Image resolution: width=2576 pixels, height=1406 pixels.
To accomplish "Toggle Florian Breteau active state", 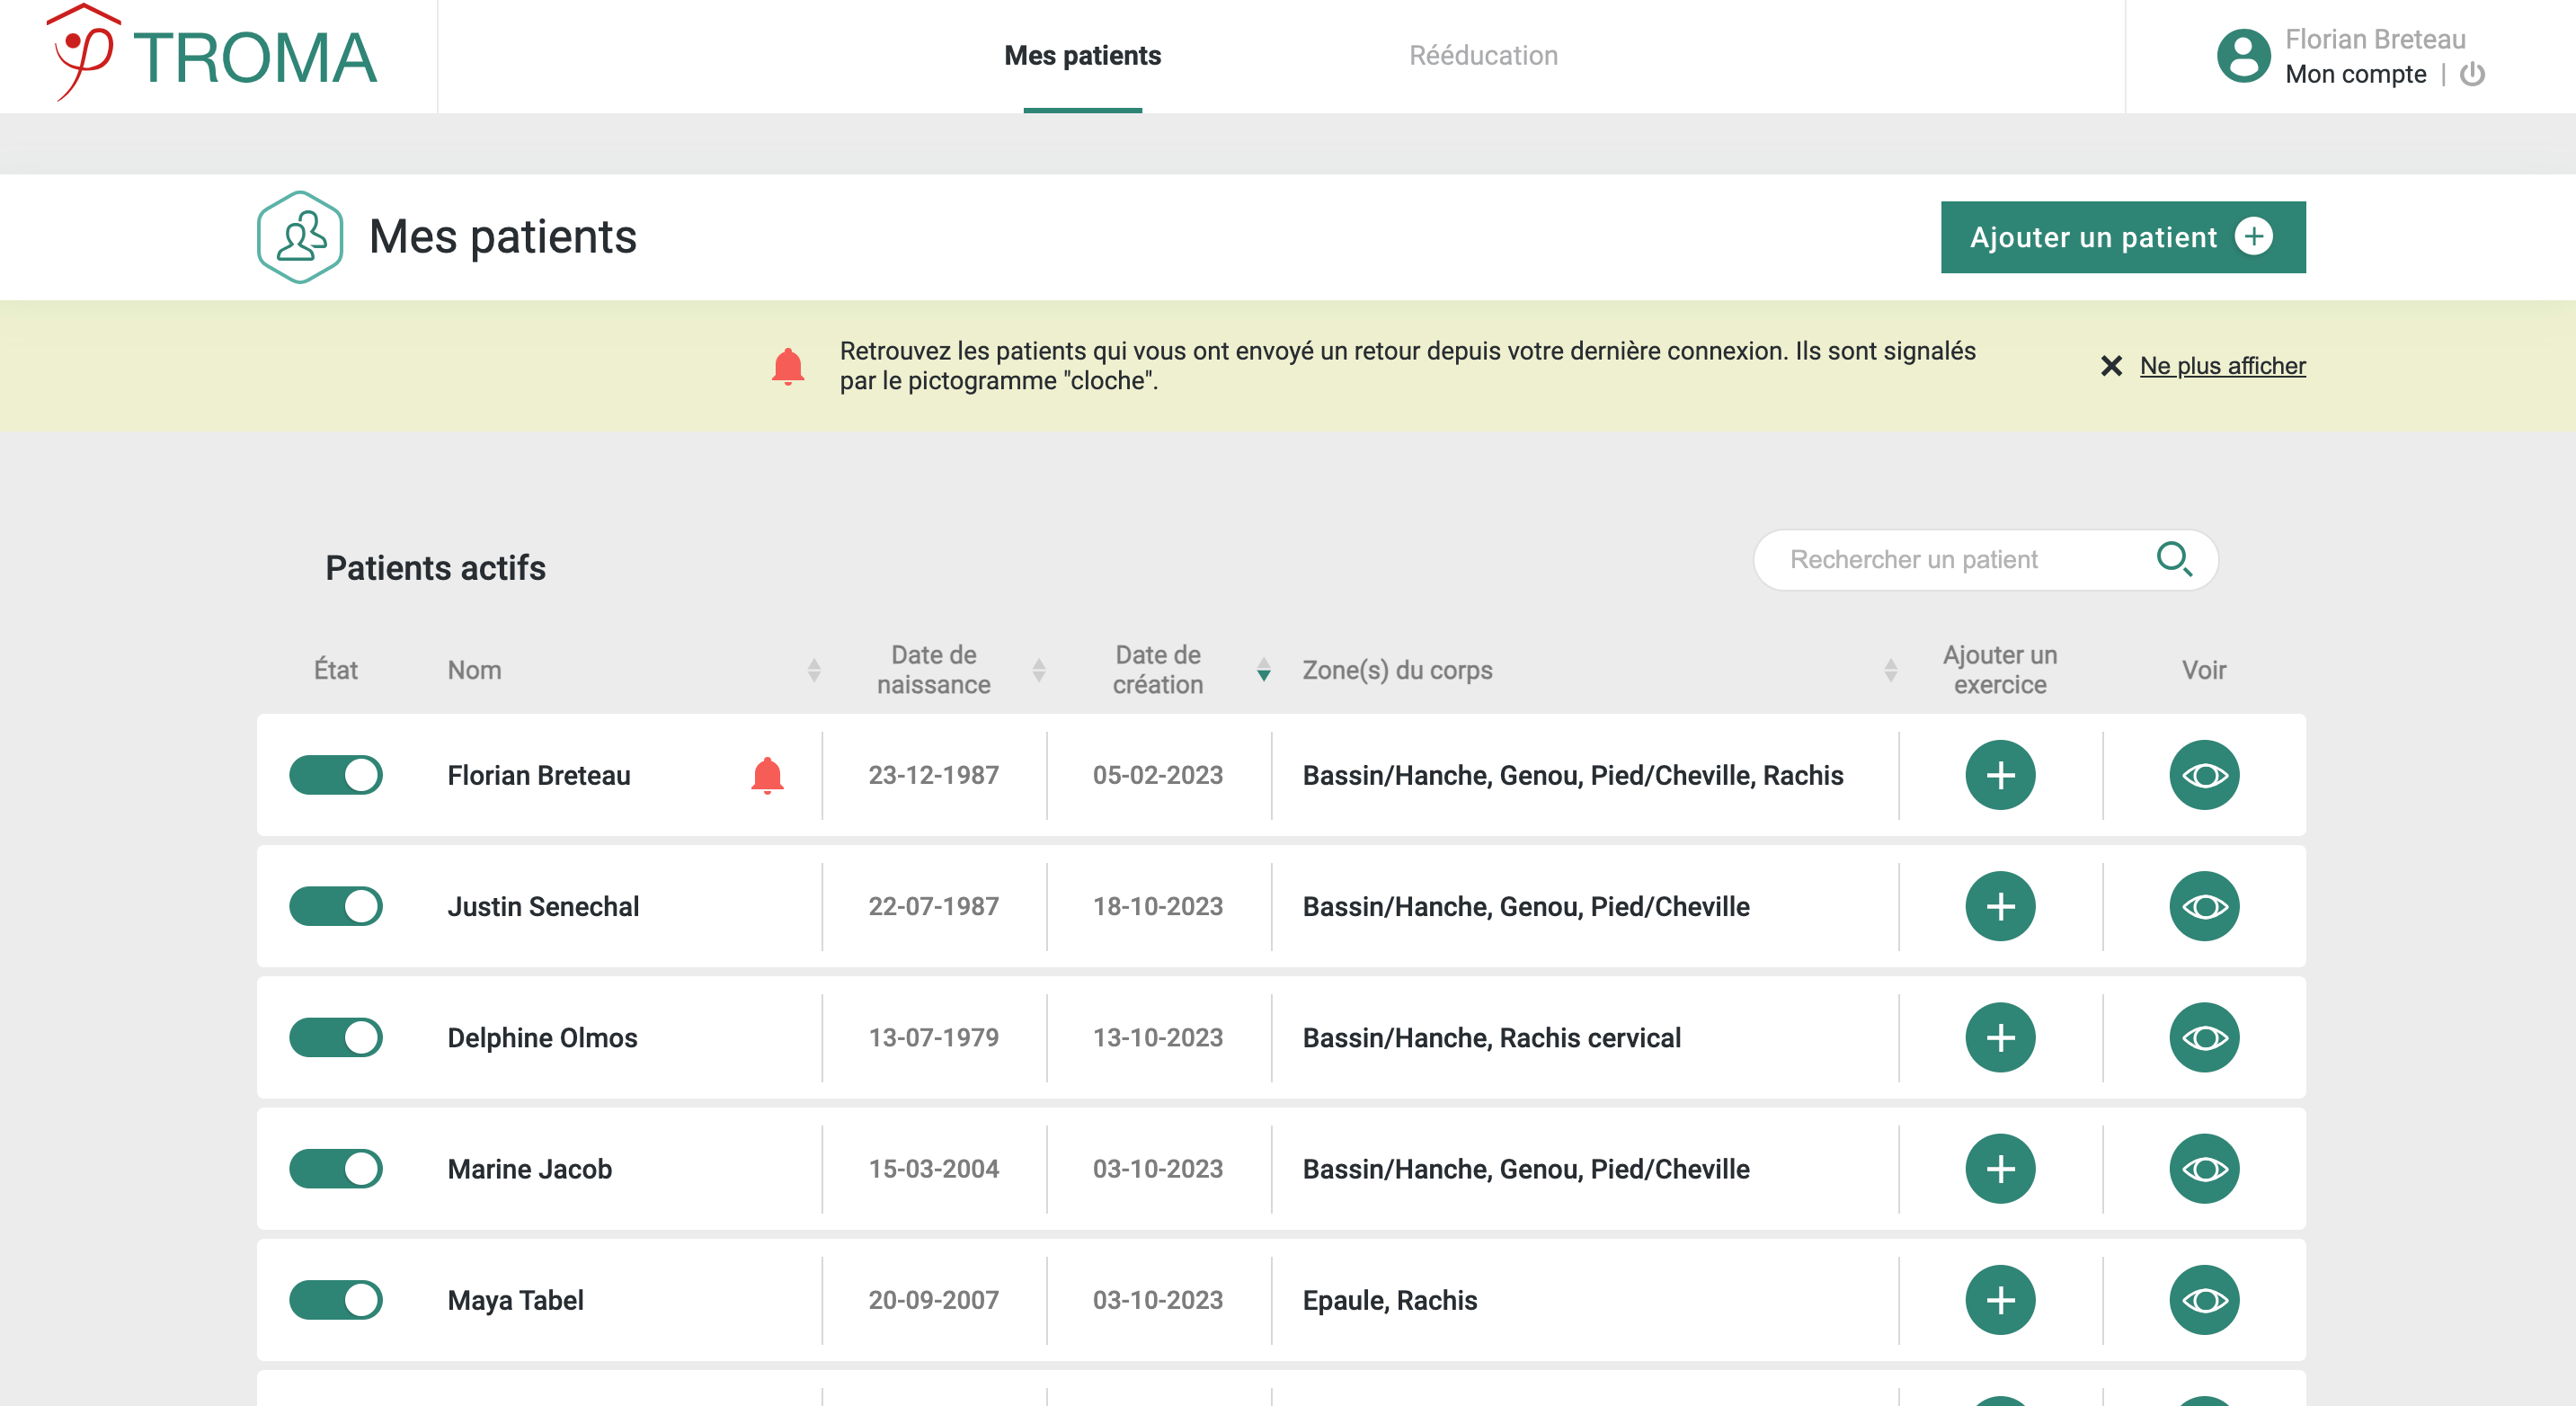I will click(336, 775).
